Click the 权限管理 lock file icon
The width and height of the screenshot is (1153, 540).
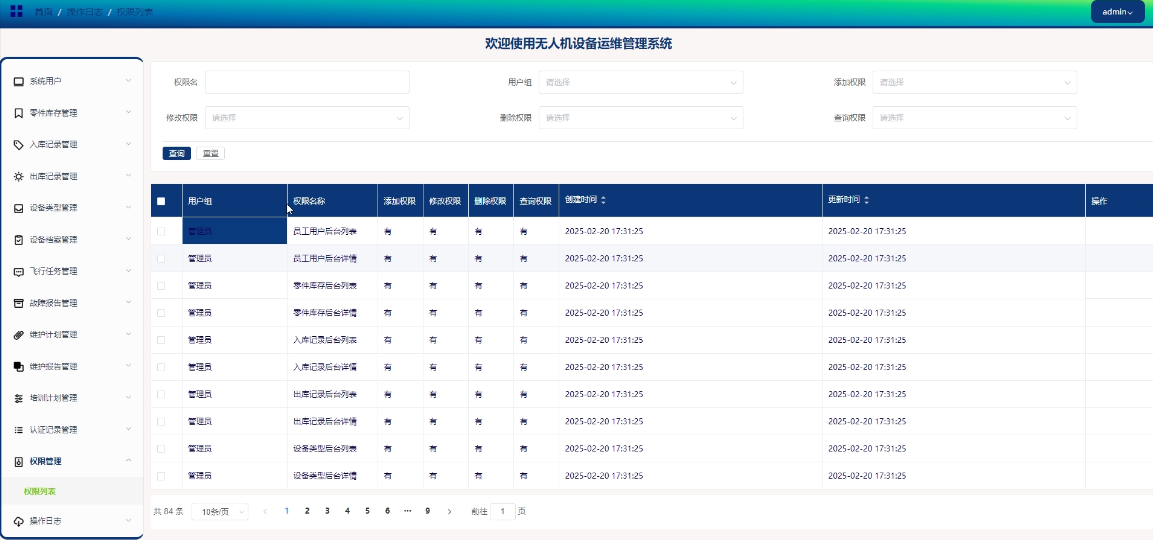[19, 461]
